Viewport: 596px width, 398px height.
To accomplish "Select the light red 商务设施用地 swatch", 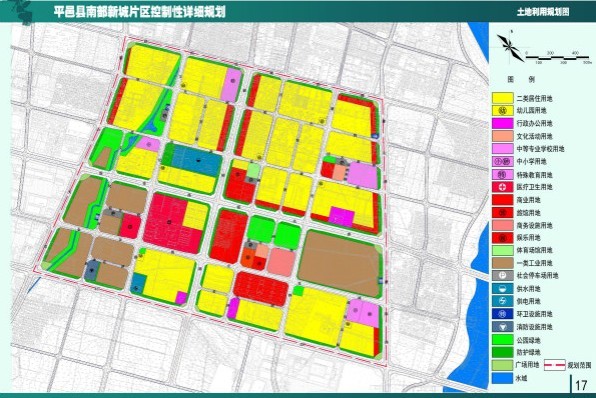I will (502, 225).
